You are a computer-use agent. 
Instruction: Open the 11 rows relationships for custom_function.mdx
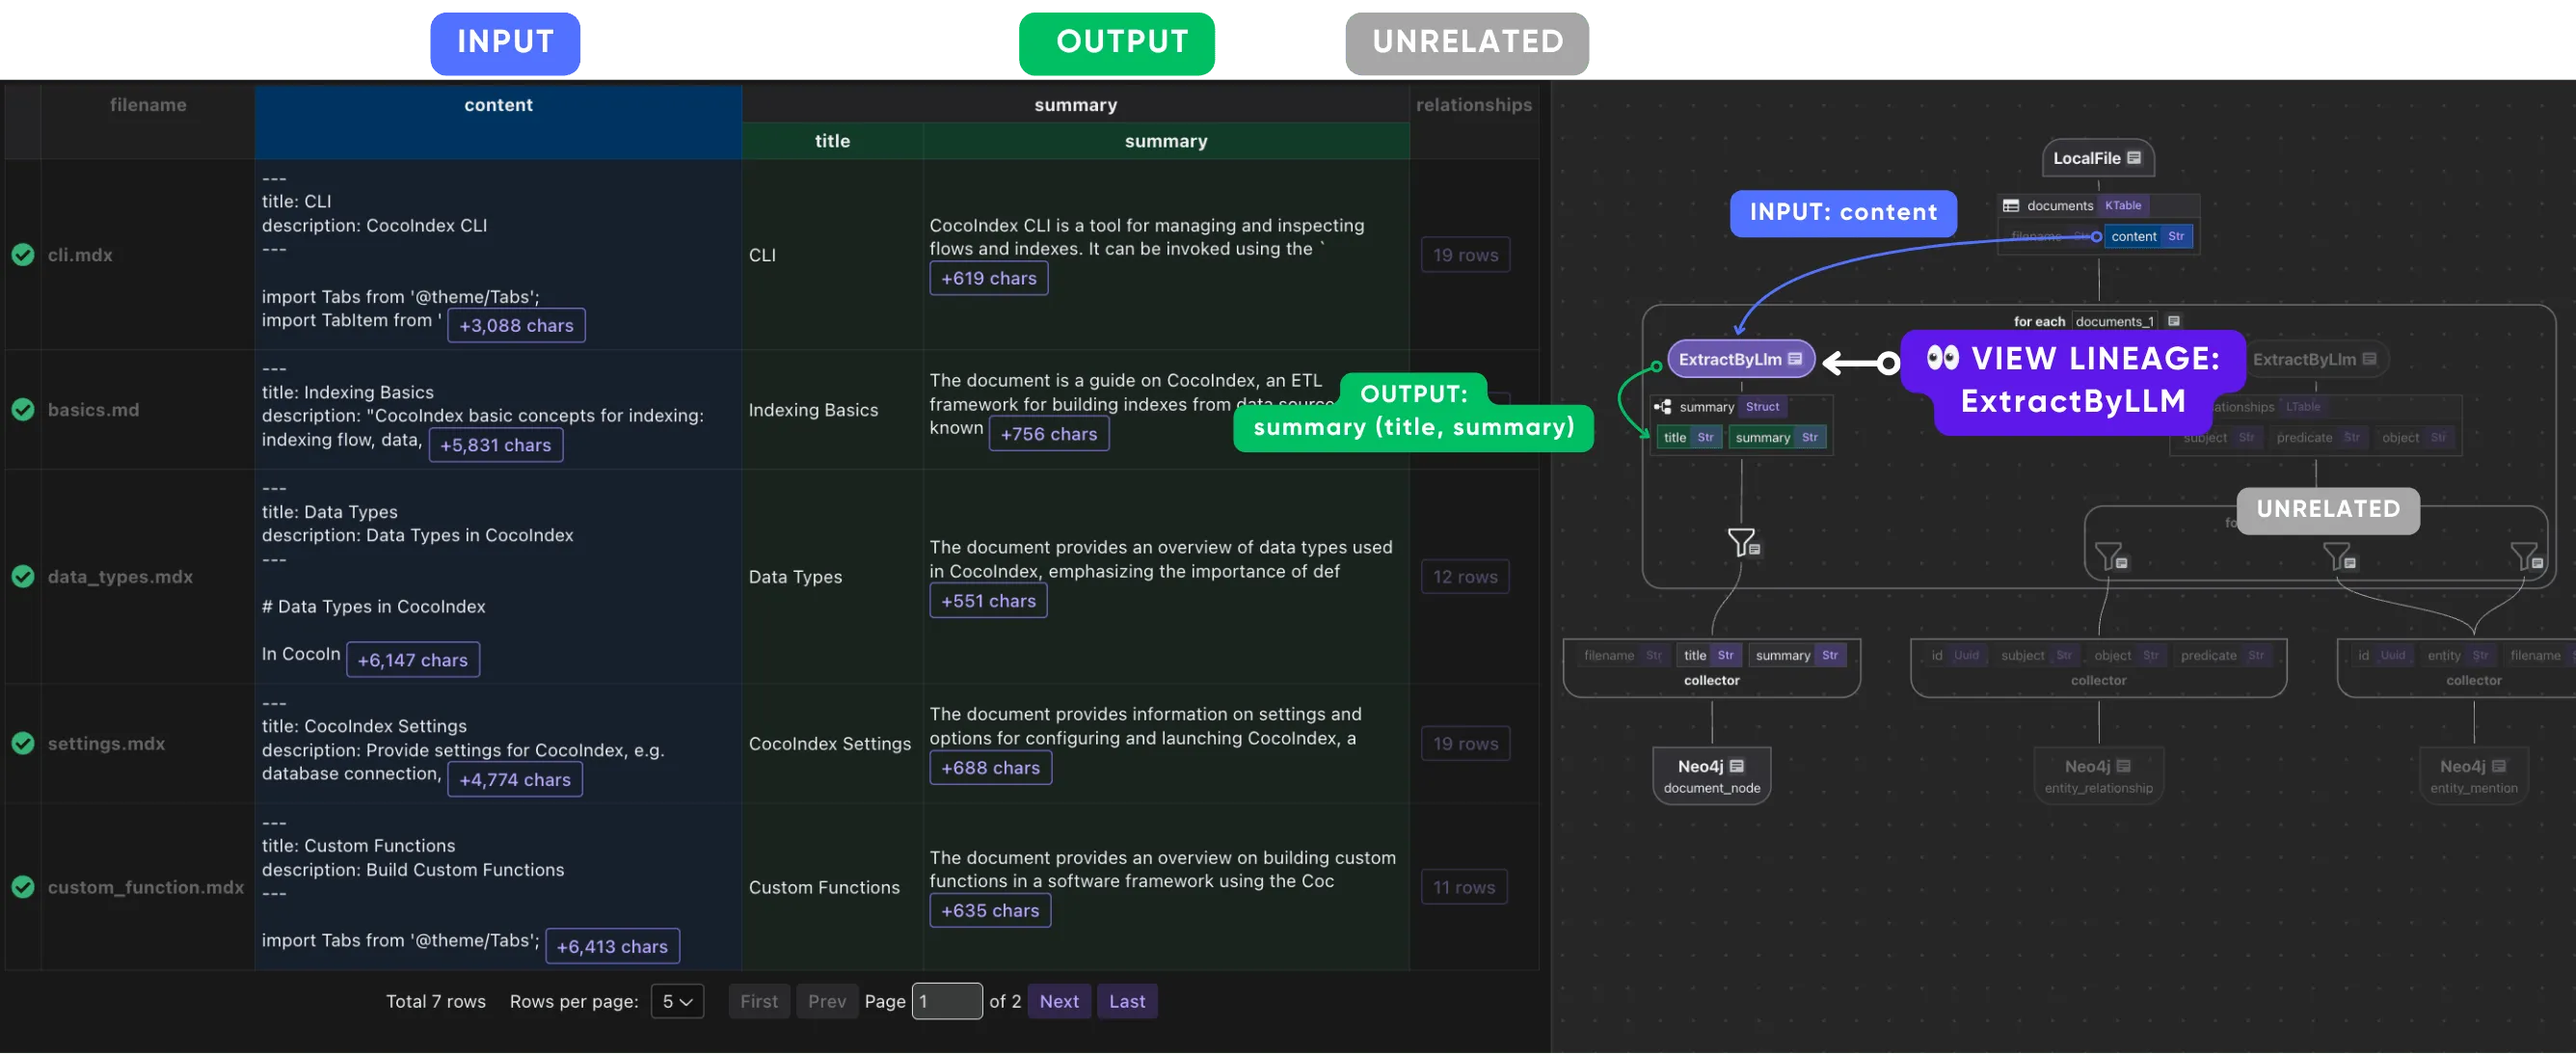coord(1463,888)
